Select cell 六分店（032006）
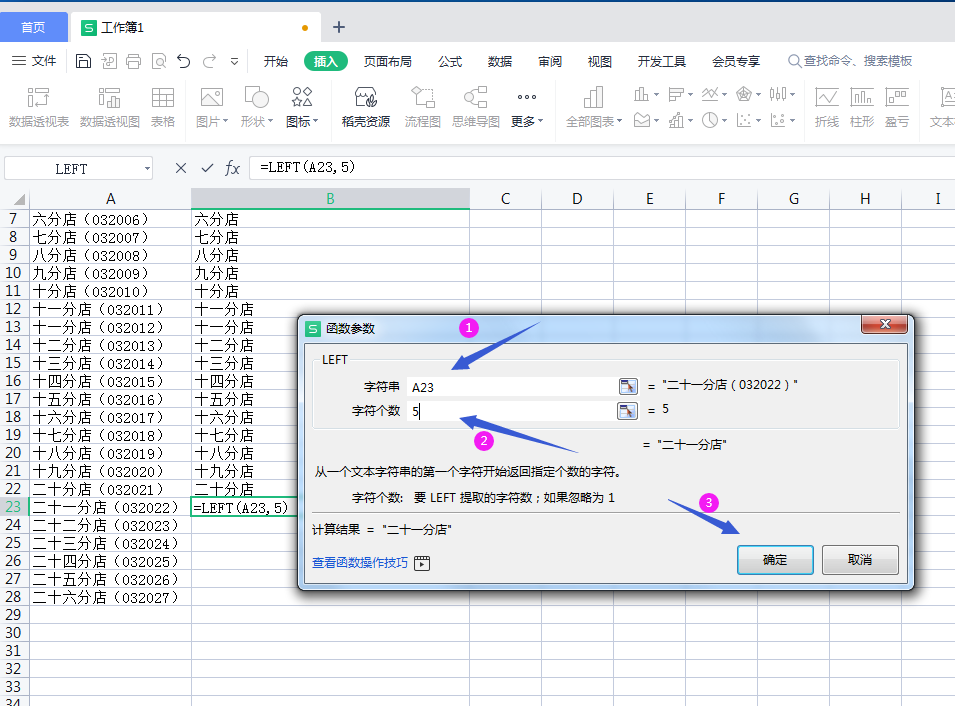Screen dimensions: 955x706 110,219
